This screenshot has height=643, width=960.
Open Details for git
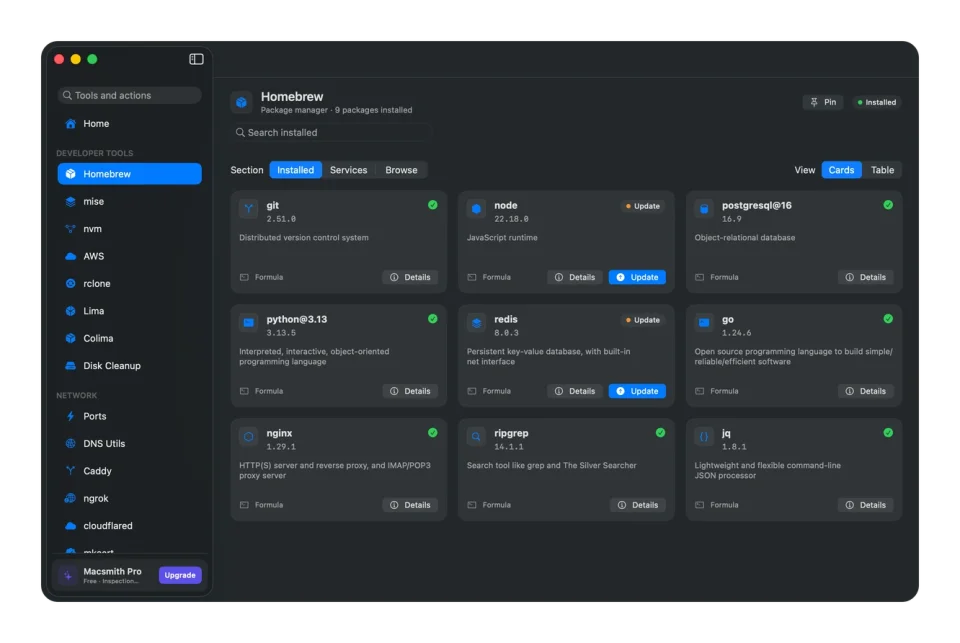point(410,277)
